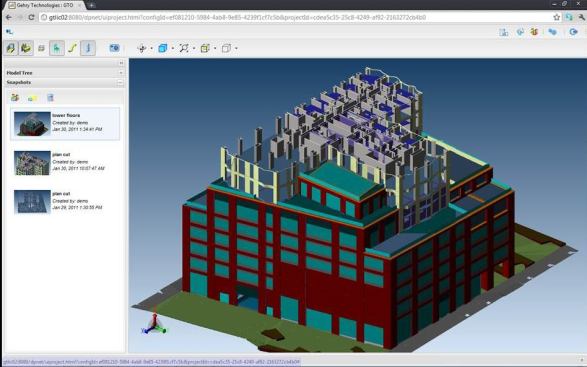Delete snapshot using the trash icon

click(x=50, y=98)
